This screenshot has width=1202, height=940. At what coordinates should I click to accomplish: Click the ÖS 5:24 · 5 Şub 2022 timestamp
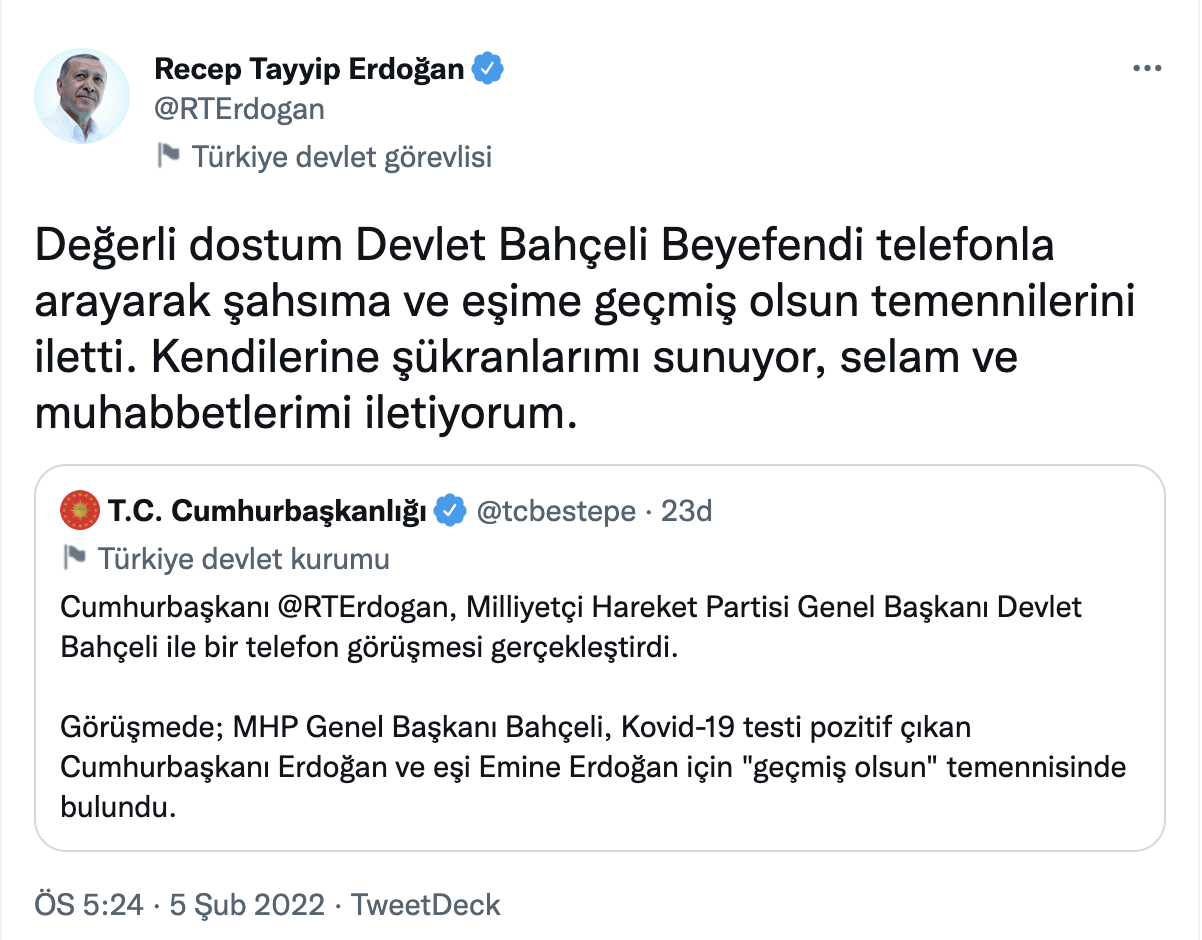(180, 905)
